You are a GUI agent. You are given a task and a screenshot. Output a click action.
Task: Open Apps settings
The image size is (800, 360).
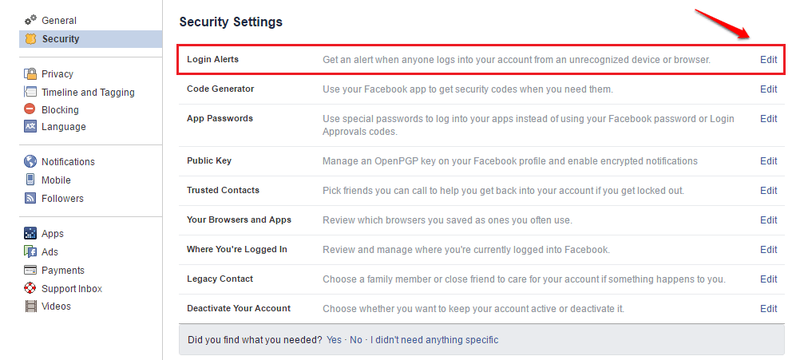click(52, 234)
